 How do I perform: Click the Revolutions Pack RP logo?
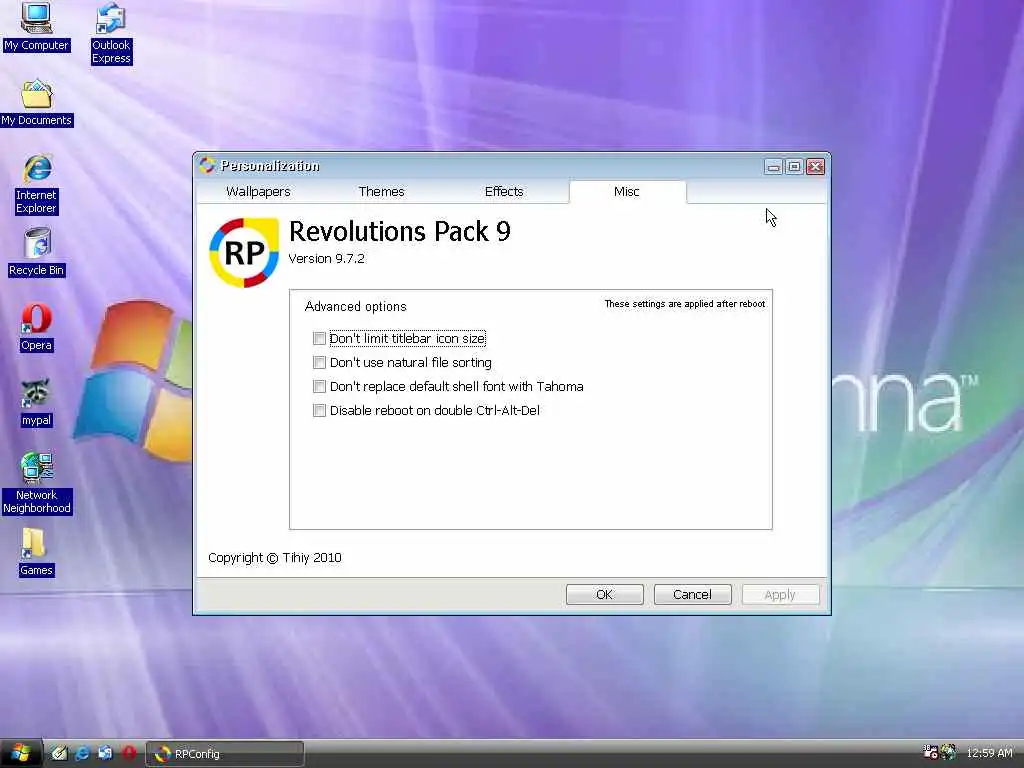coord(244,253)
